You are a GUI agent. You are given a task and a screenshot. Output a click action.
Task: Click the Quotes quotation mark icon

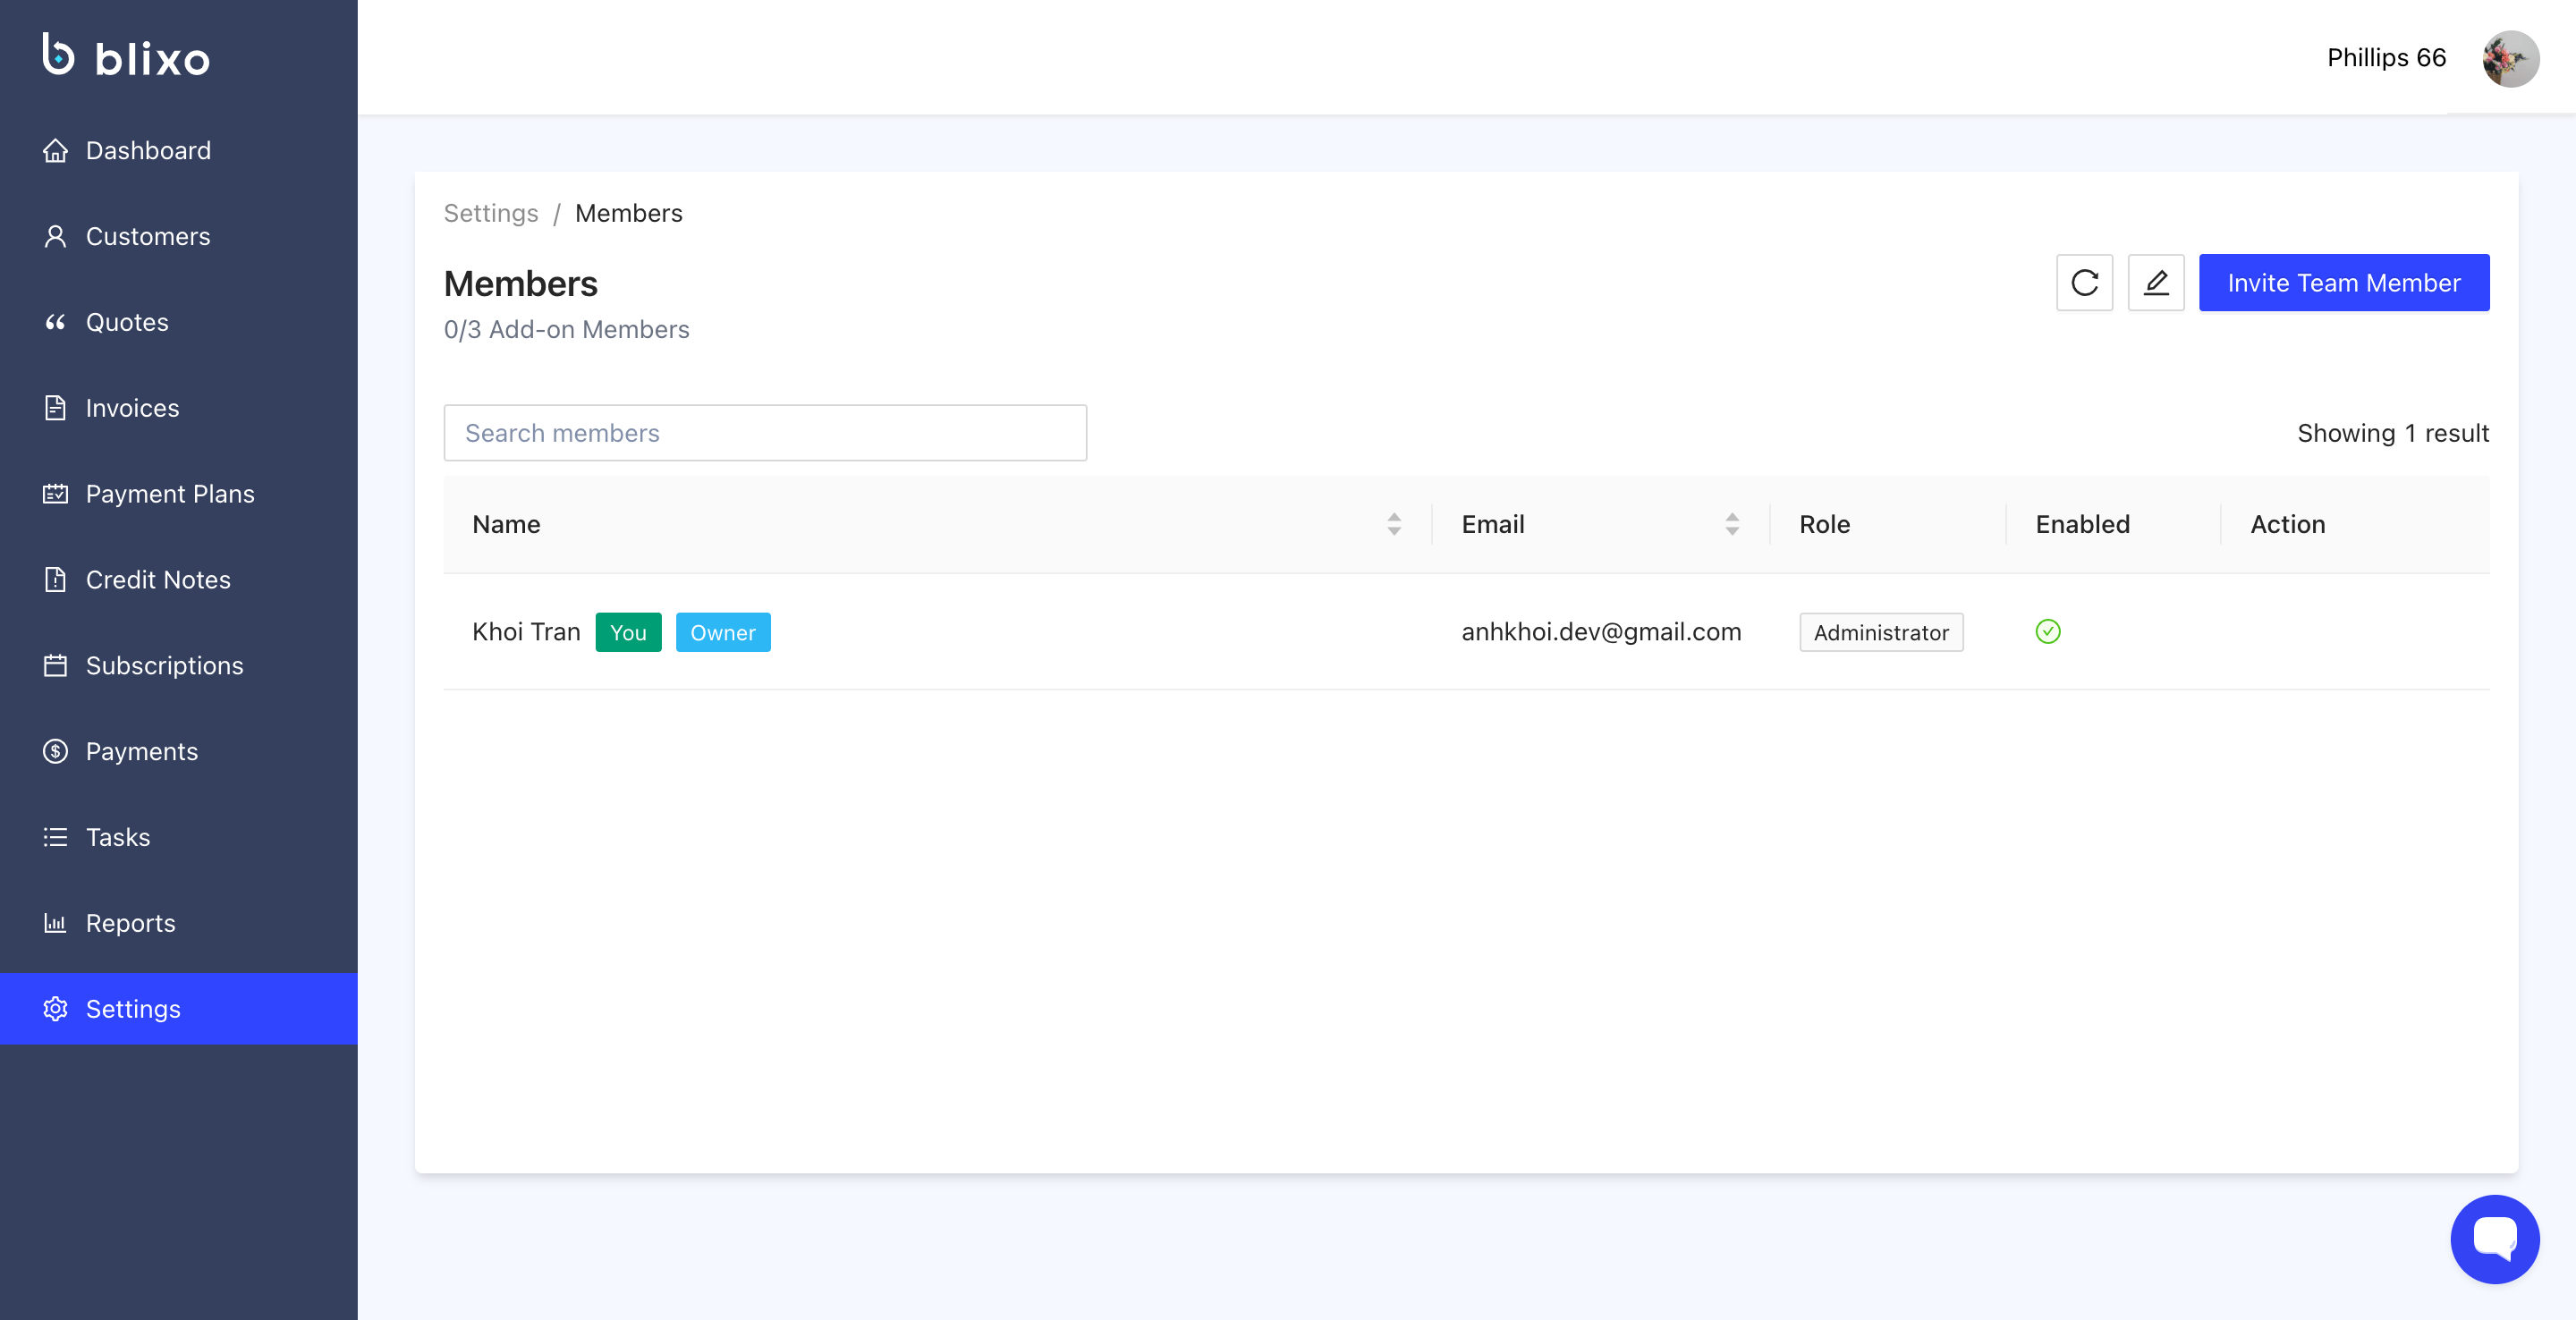(55, 322)
